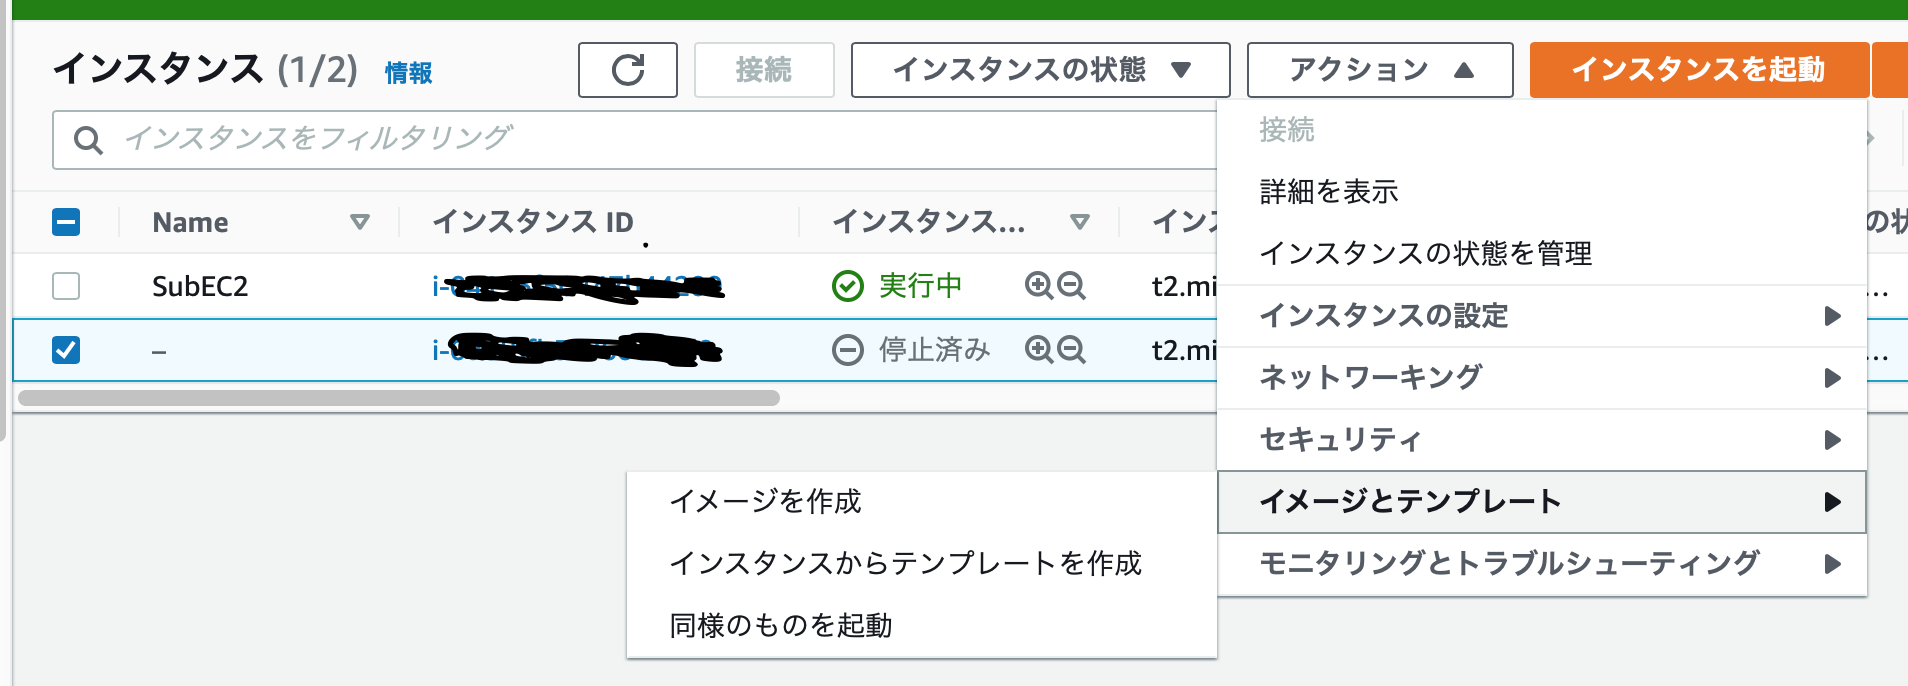The height and width of the screenshot is (686, 1908).
Task: Zoom in icon on the SubEC2 row
Action: point(1039,286)
